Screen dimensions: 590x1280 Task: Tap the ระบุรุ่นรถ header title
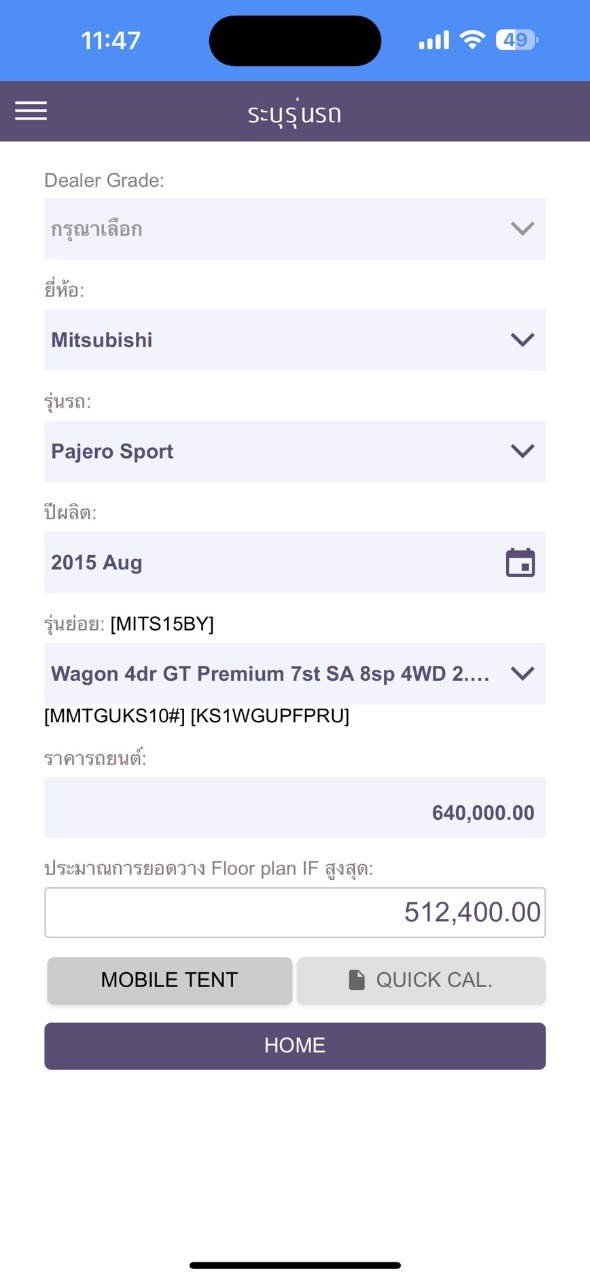295,113
